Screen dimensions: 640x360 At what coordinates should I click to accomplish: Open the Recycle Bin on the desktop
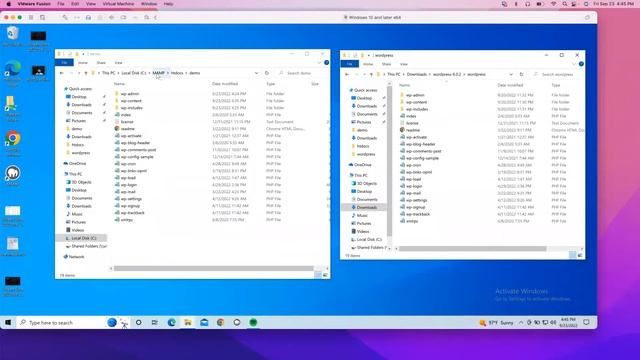point(13,36)
